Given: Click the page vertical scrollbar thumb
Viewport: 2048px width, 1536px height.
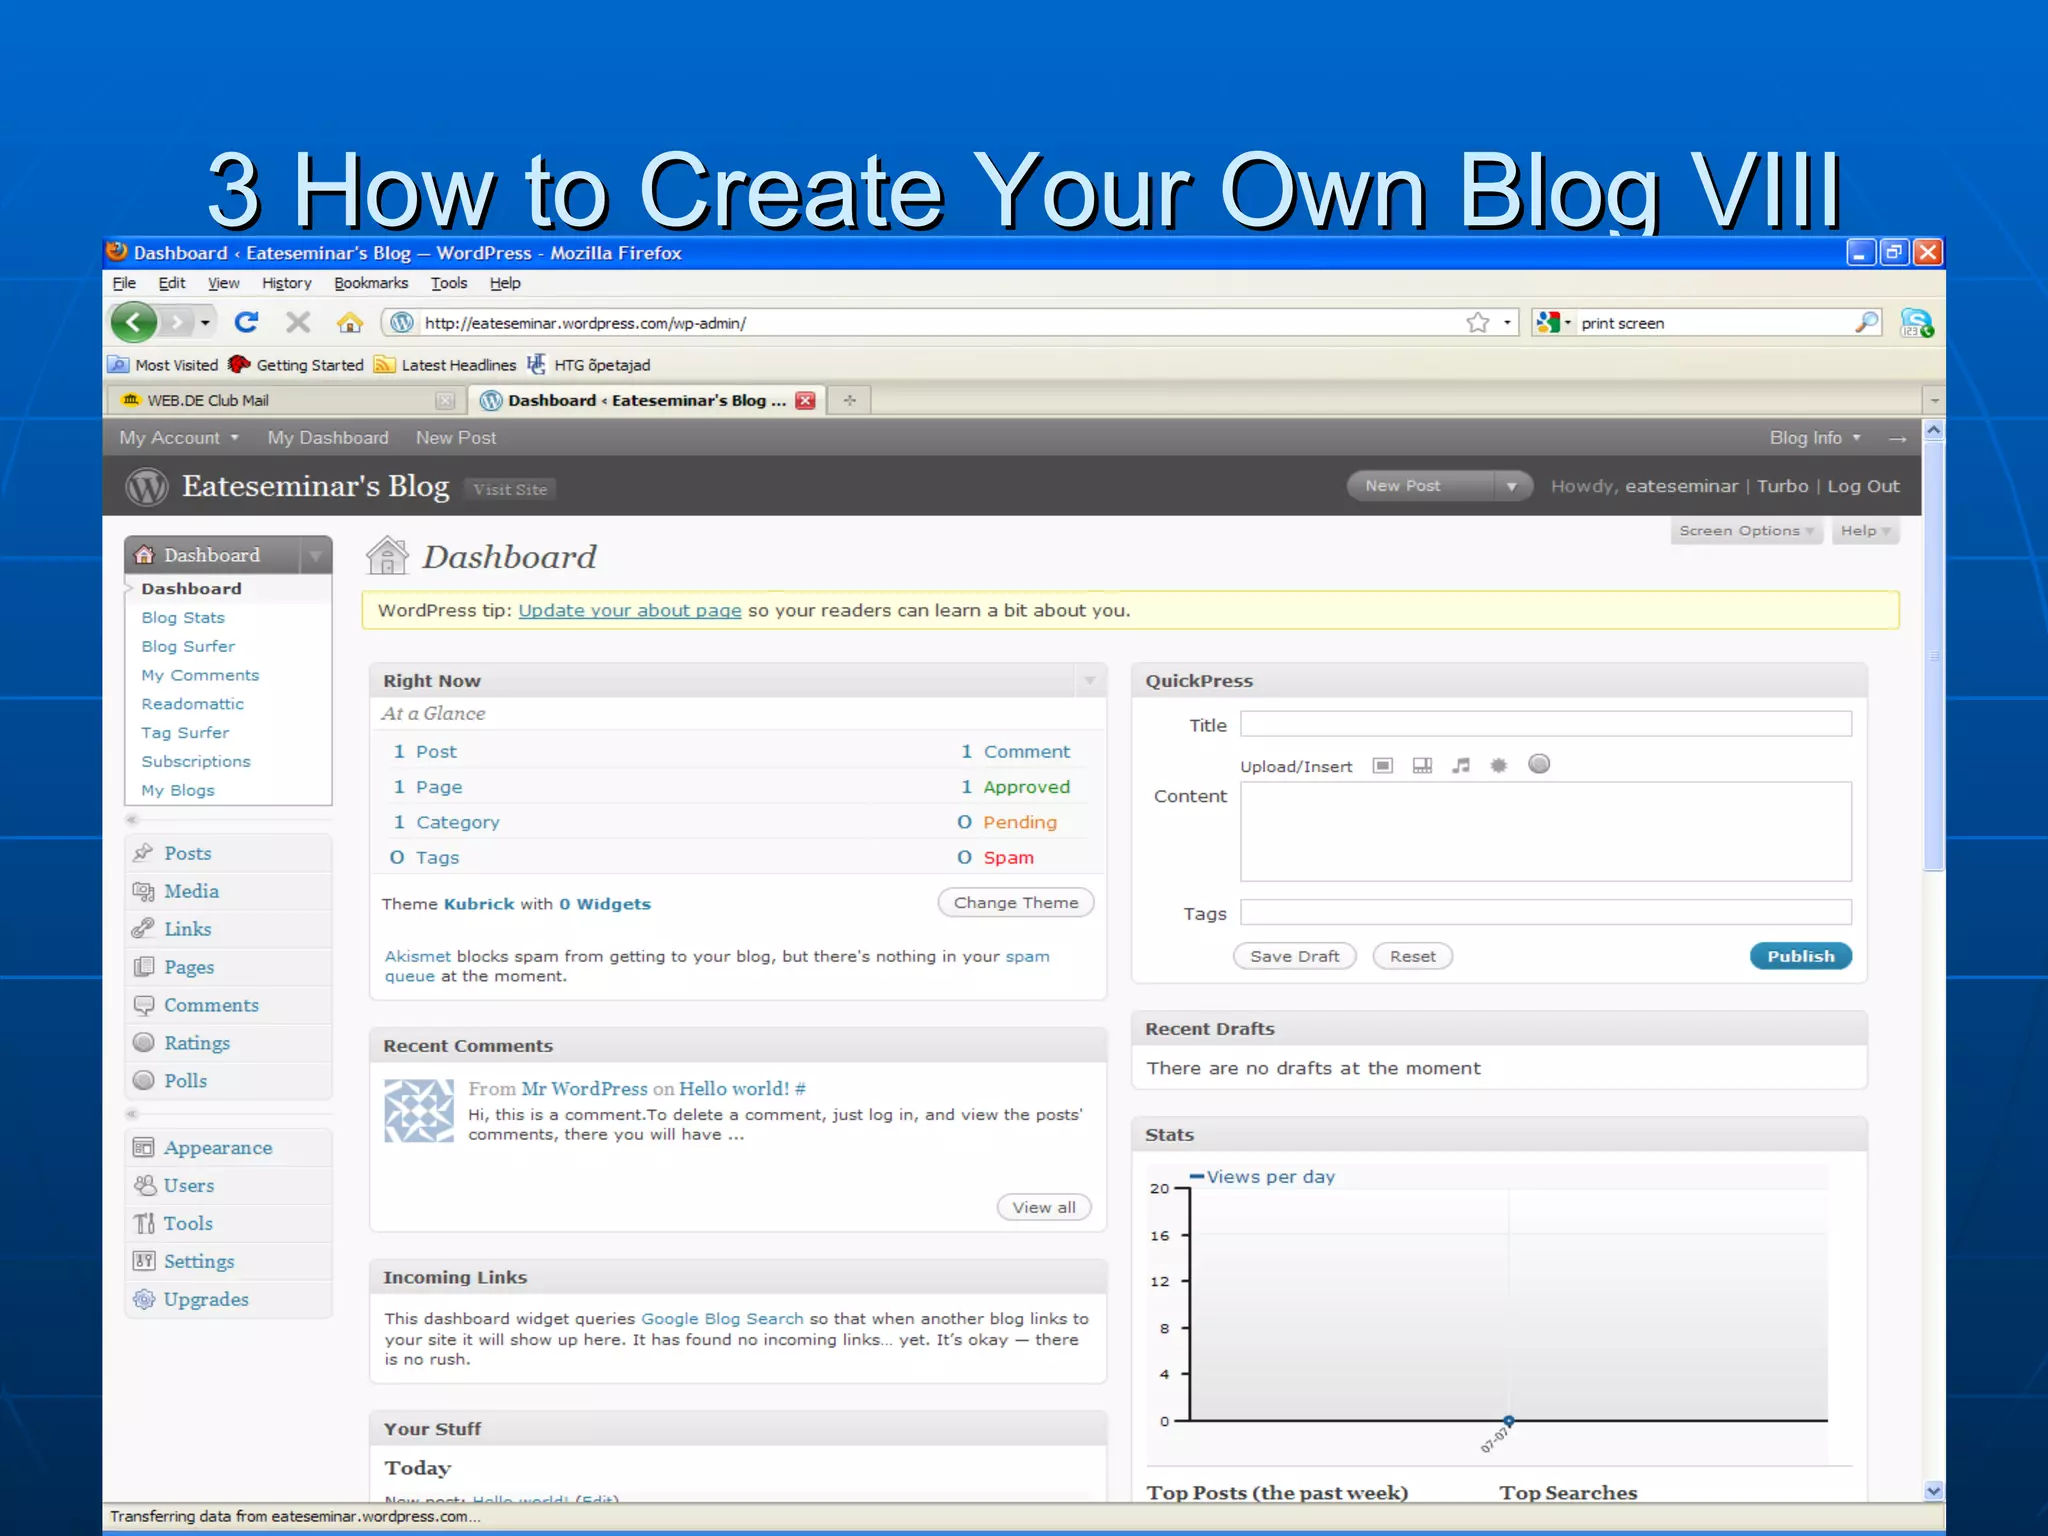Looking at the screenshot, I should 1933,656.
